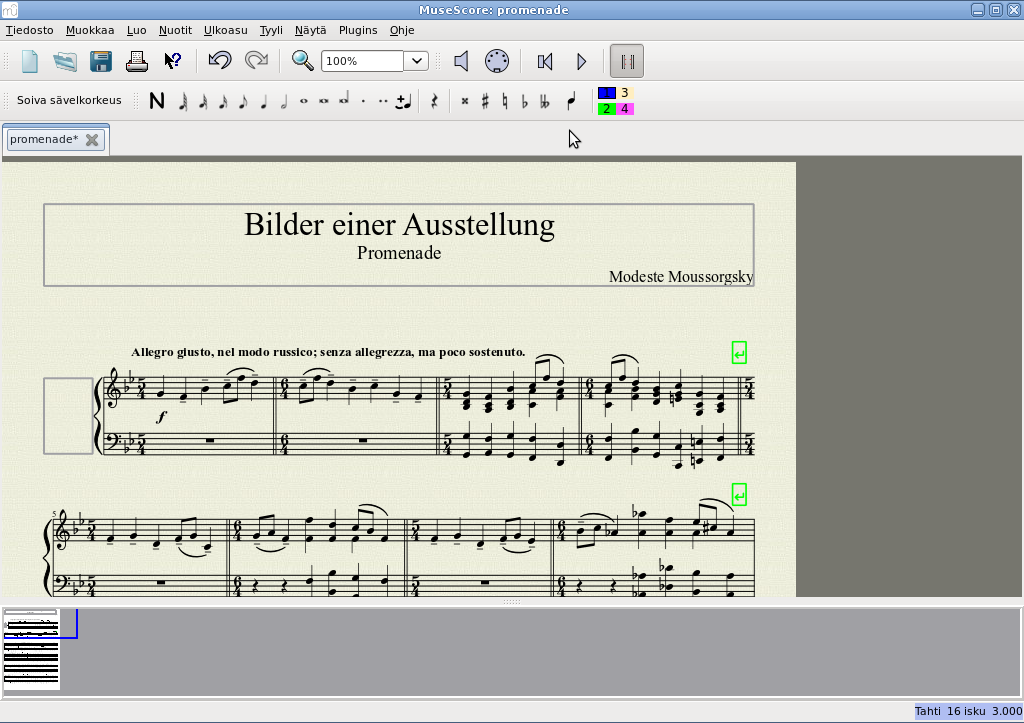Rewind playback to the start
1024x723 pixels.
point(545,61)
